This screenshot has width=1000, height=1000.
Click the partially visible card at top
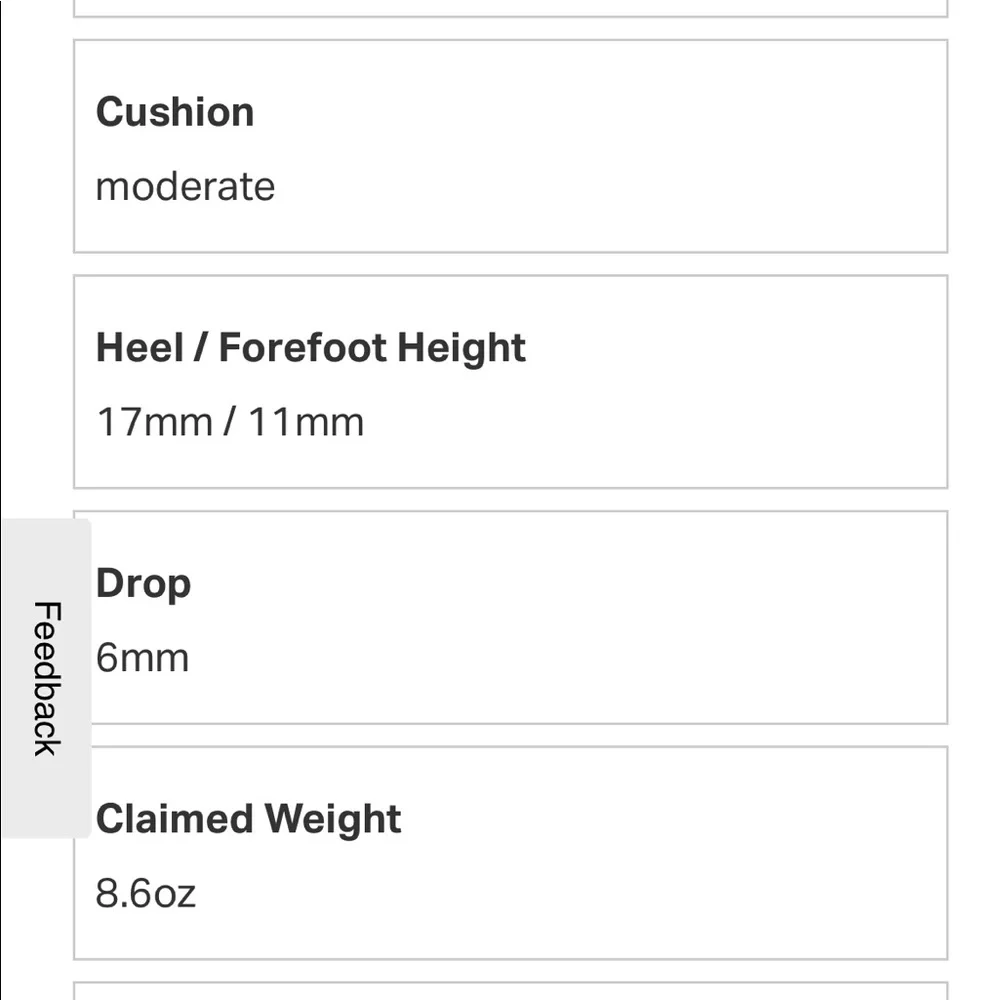(x=510, y=8)
